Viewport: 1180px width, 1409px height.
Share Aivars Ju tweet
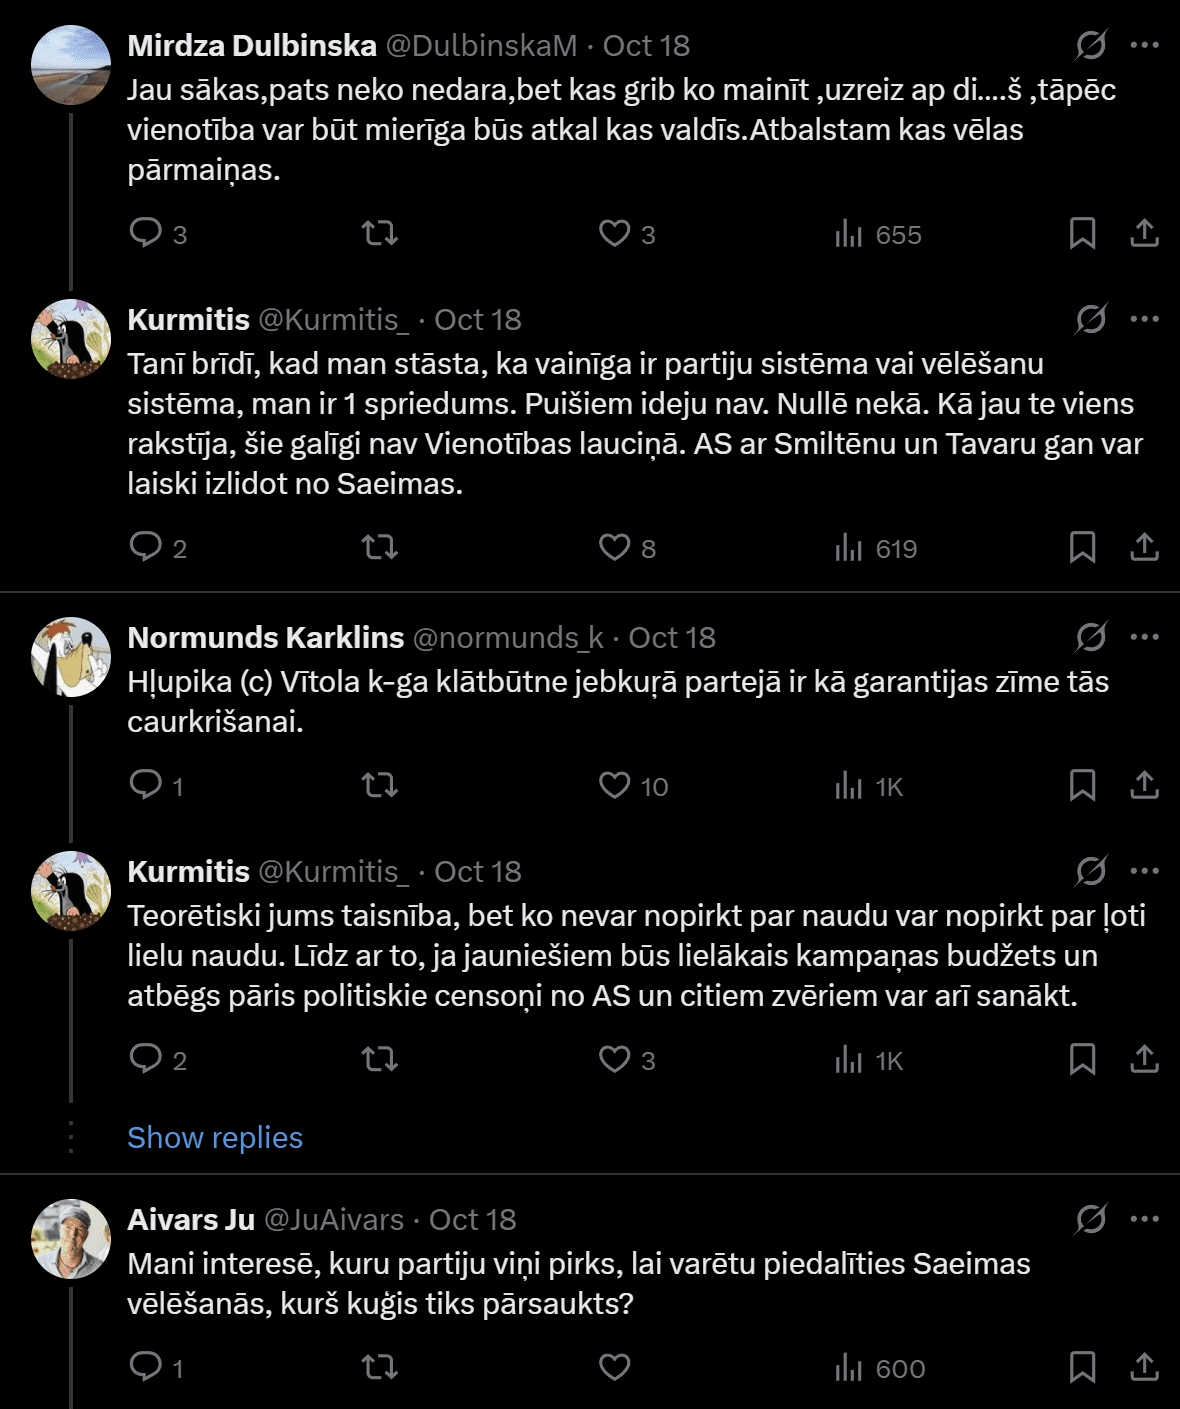pos(1144,1367)
